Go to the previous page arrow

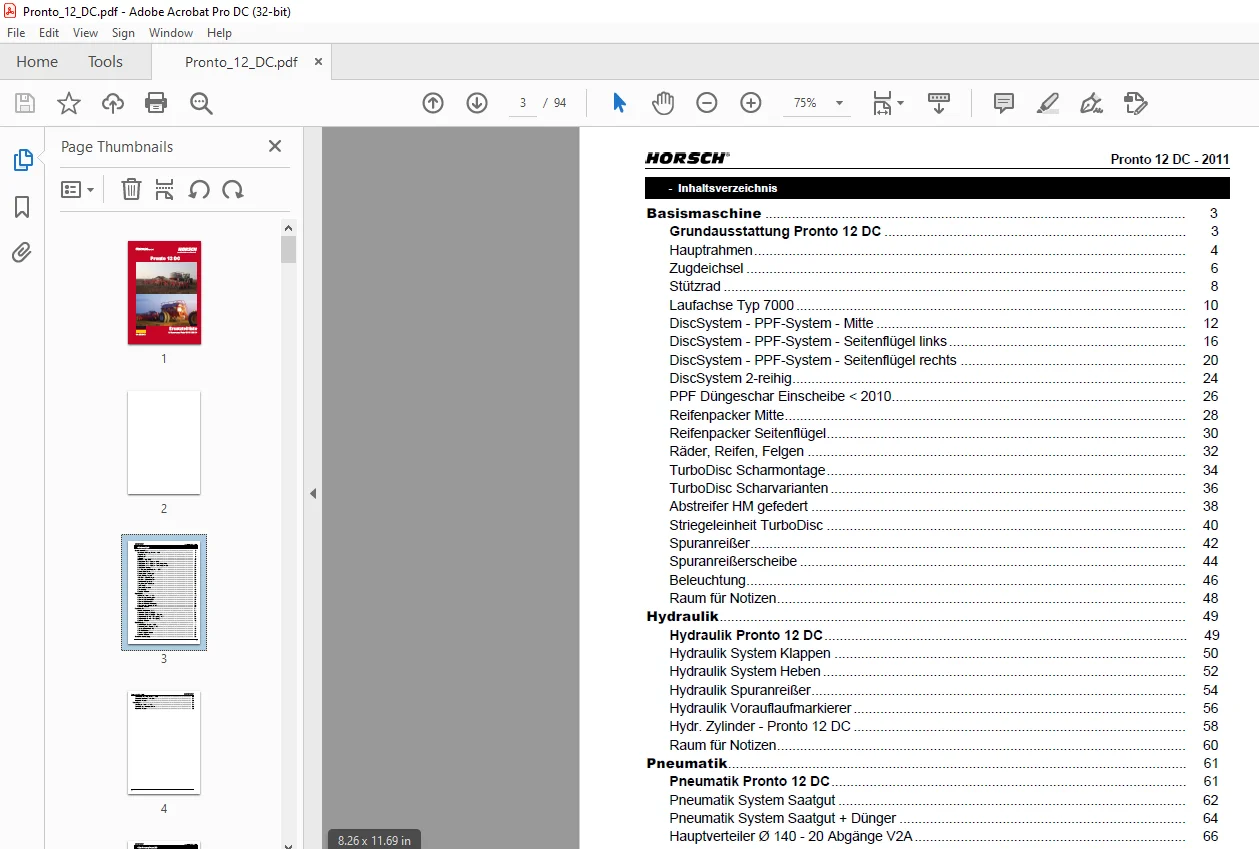pyautogui.click(x=433, y=103)
